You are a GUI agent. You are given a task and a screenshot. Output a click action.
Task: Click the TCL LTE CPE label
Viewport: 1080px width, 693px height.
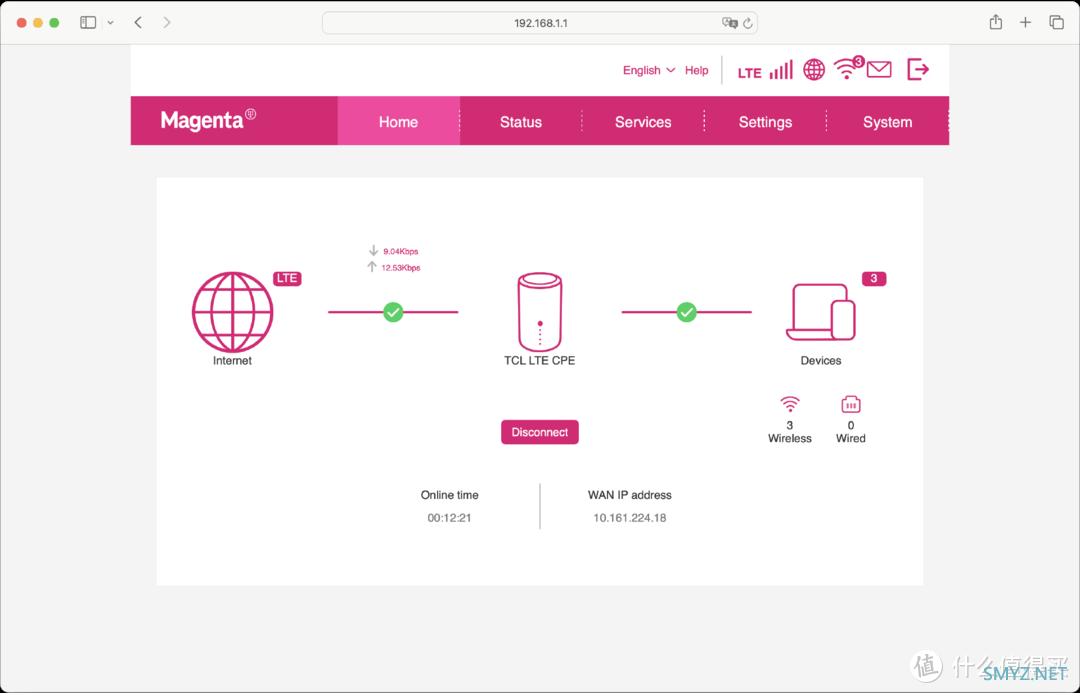point(540,360)
